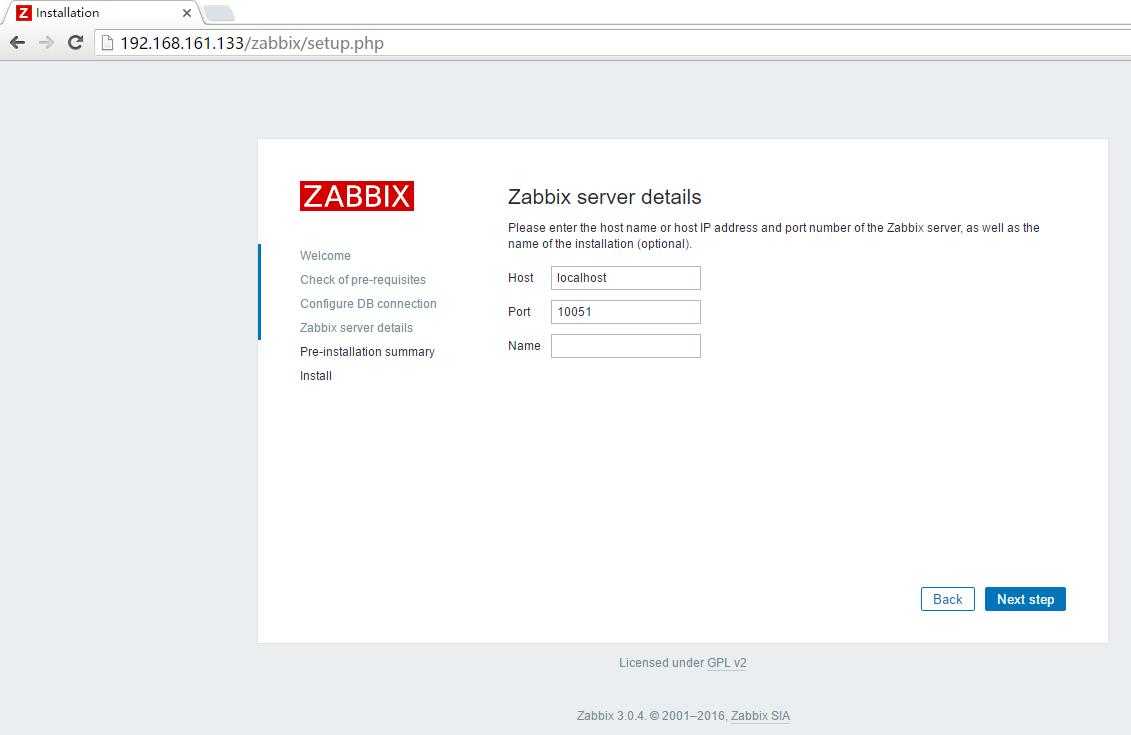This screenshot has height=735, width=1131.
Task: Click the Zabbix 3.0.4 version text
Action: point(610,716)
